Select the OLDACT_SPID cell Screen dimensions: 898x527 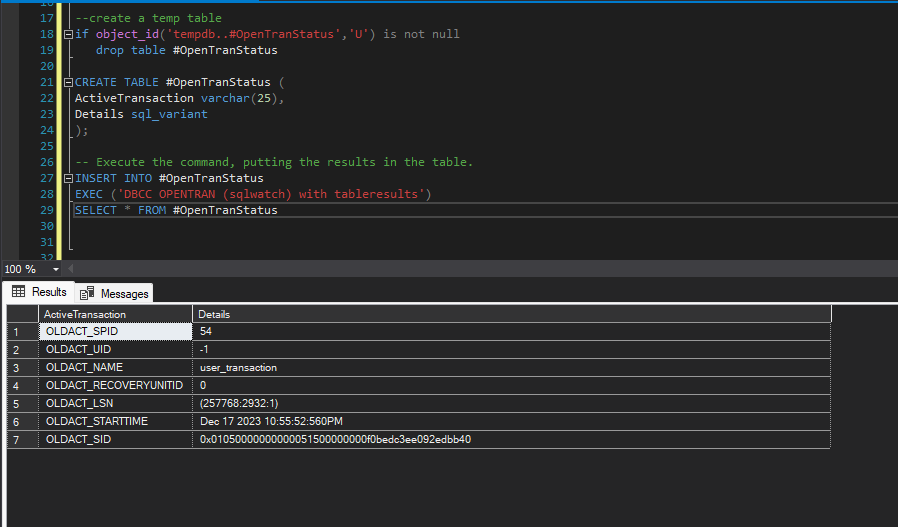115,331
